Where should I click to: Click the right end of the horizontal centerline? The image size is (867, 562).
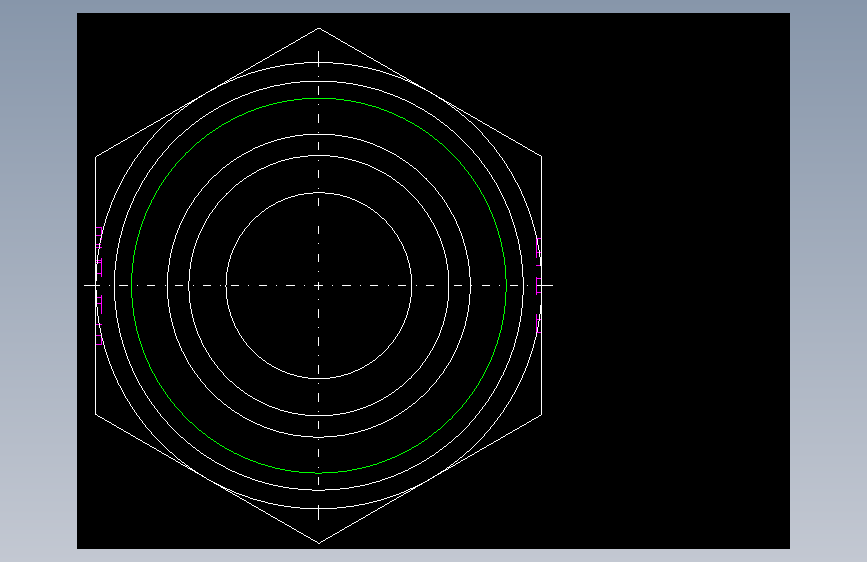(552, 285)
